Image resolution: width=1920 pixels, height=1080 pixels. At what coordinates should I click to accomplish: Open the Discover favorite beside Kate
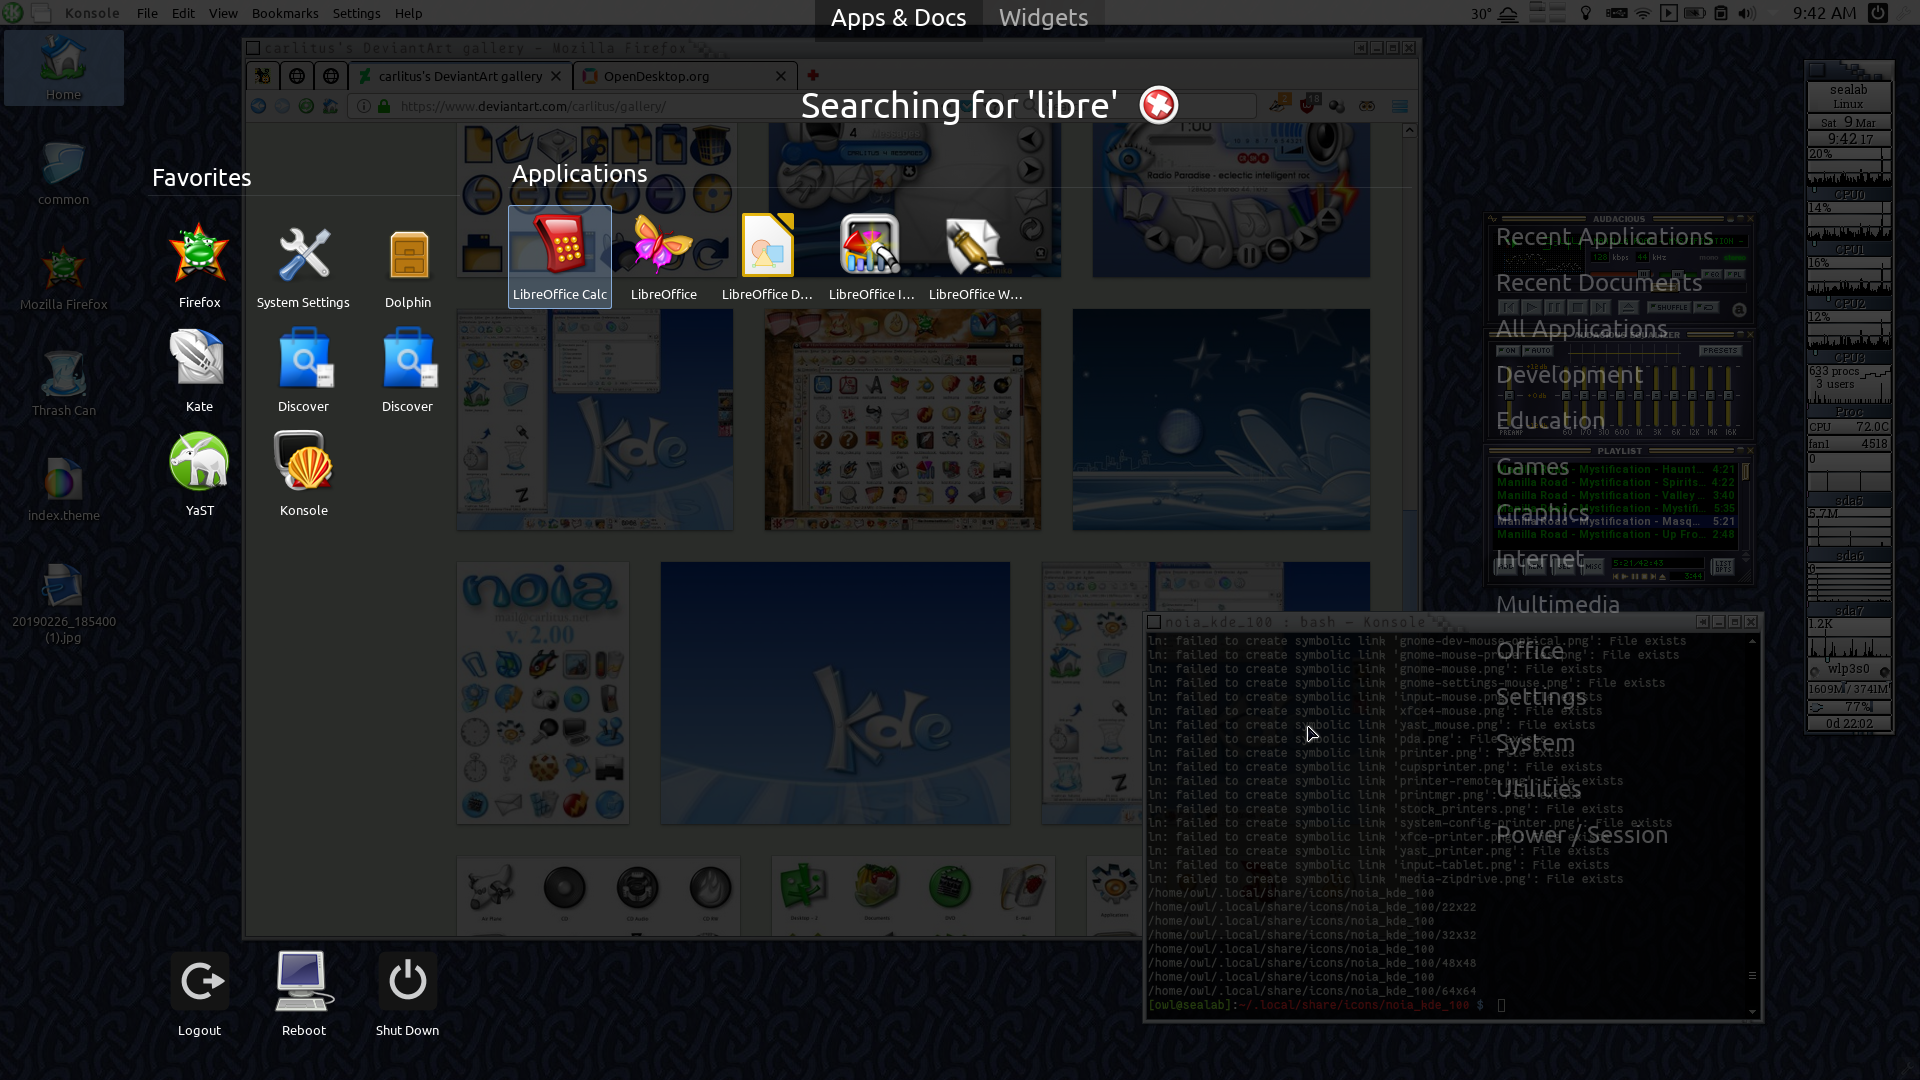coord(303,370)
